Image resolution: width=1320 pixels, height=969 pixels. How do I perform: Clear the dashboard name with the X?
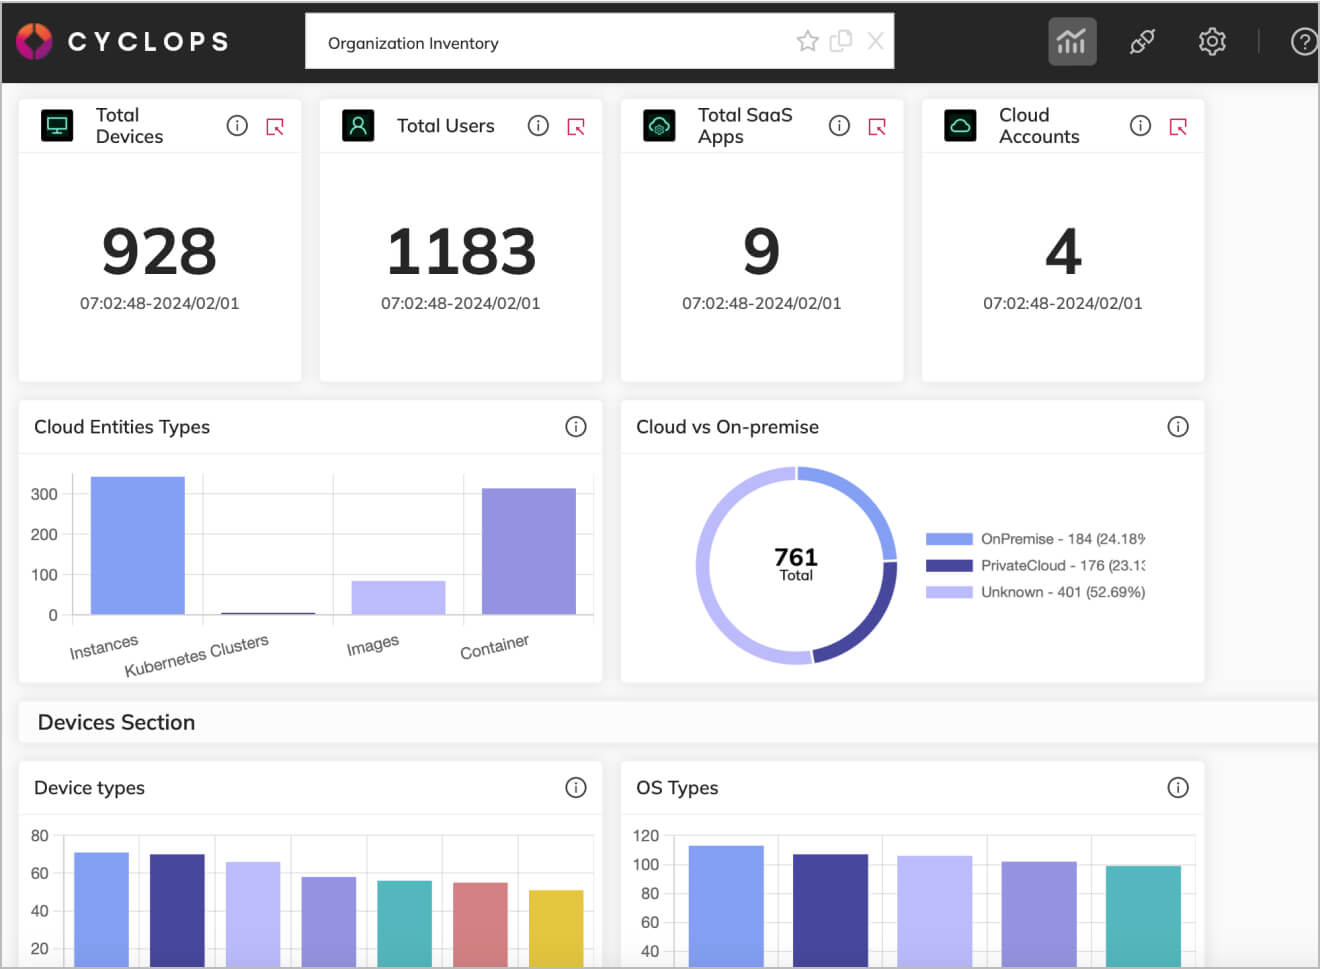tap(875, 41)
